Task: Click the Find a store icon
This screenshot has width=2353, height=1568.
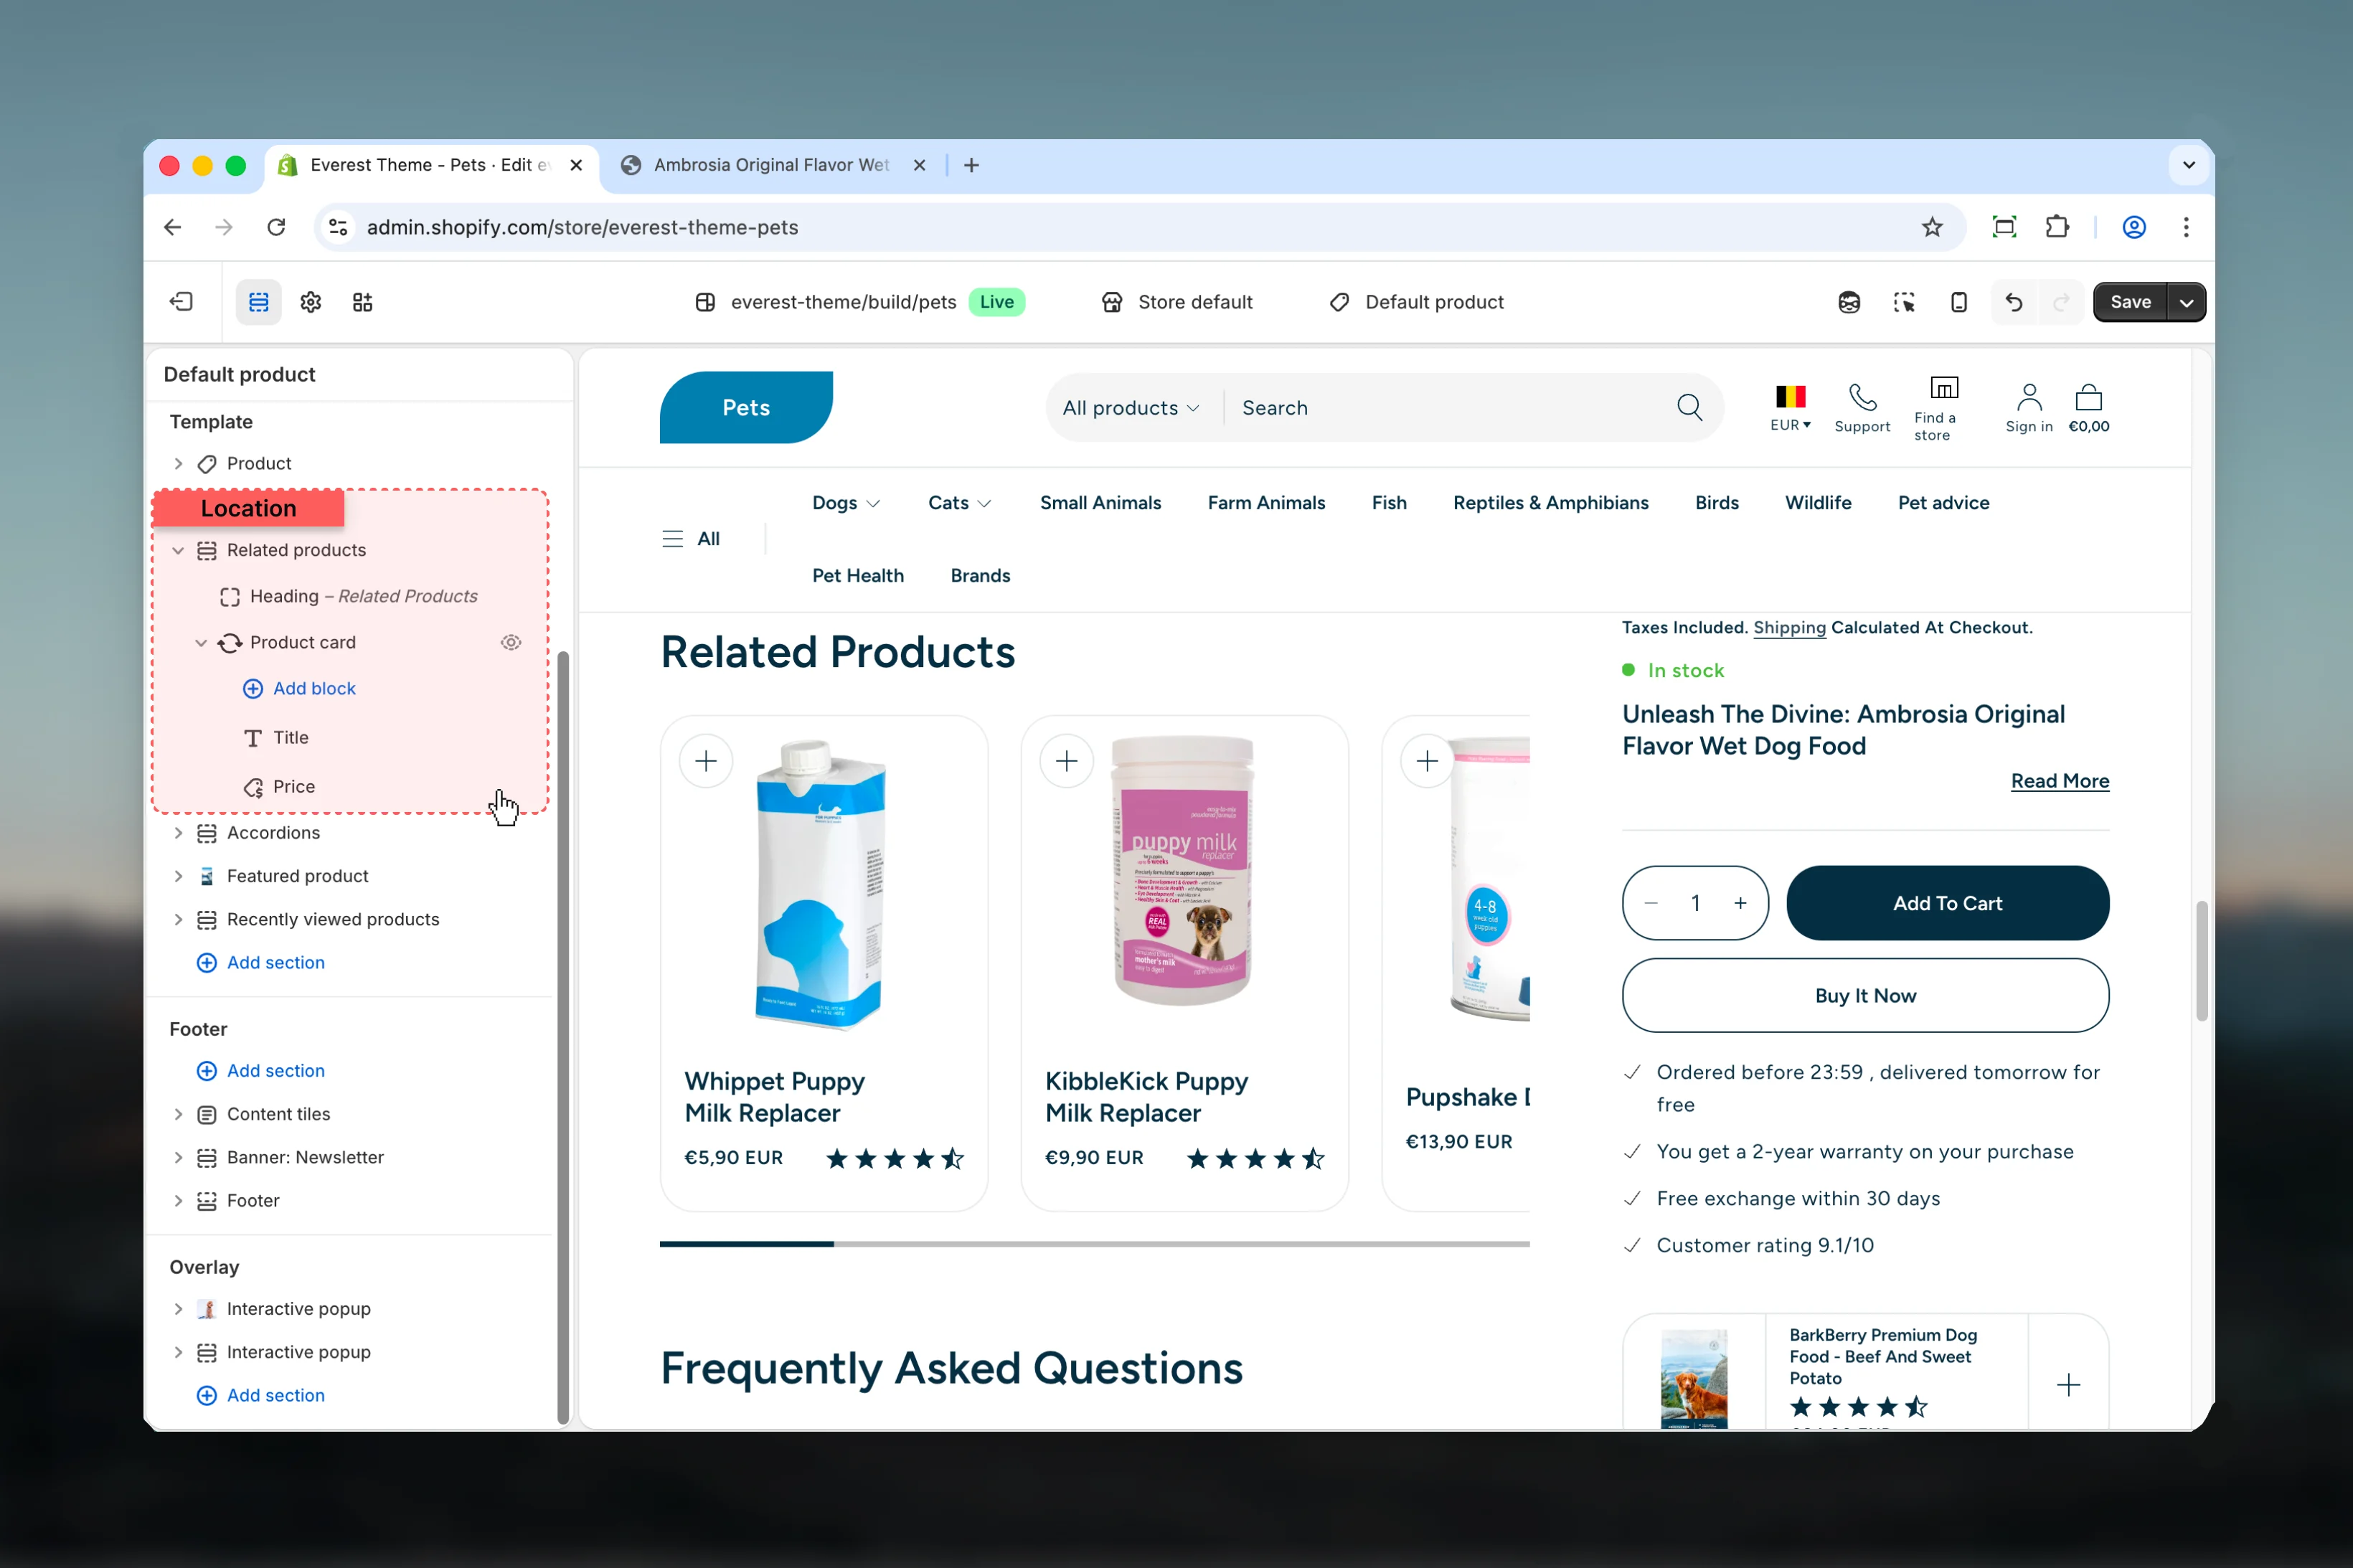Action: pos(1944,388)
